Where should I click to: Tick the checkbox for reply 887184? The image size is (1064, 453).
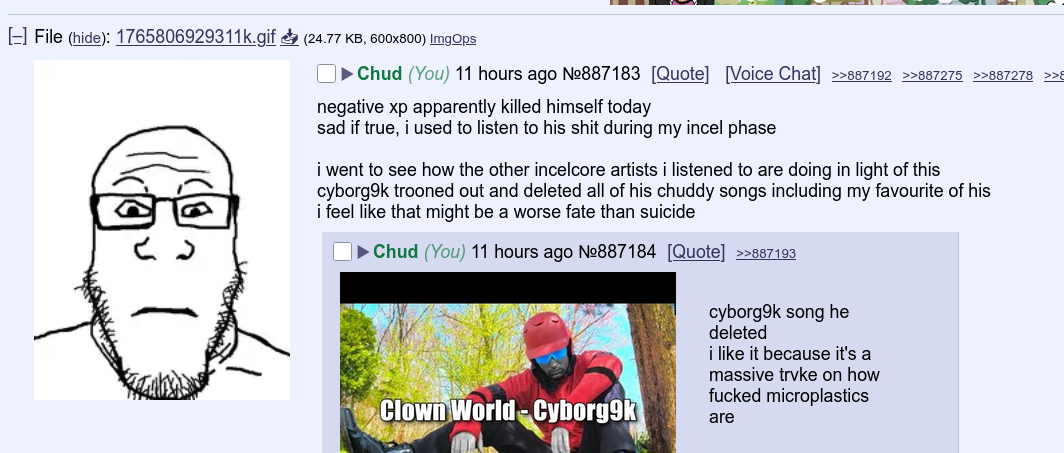pos(343,252)
